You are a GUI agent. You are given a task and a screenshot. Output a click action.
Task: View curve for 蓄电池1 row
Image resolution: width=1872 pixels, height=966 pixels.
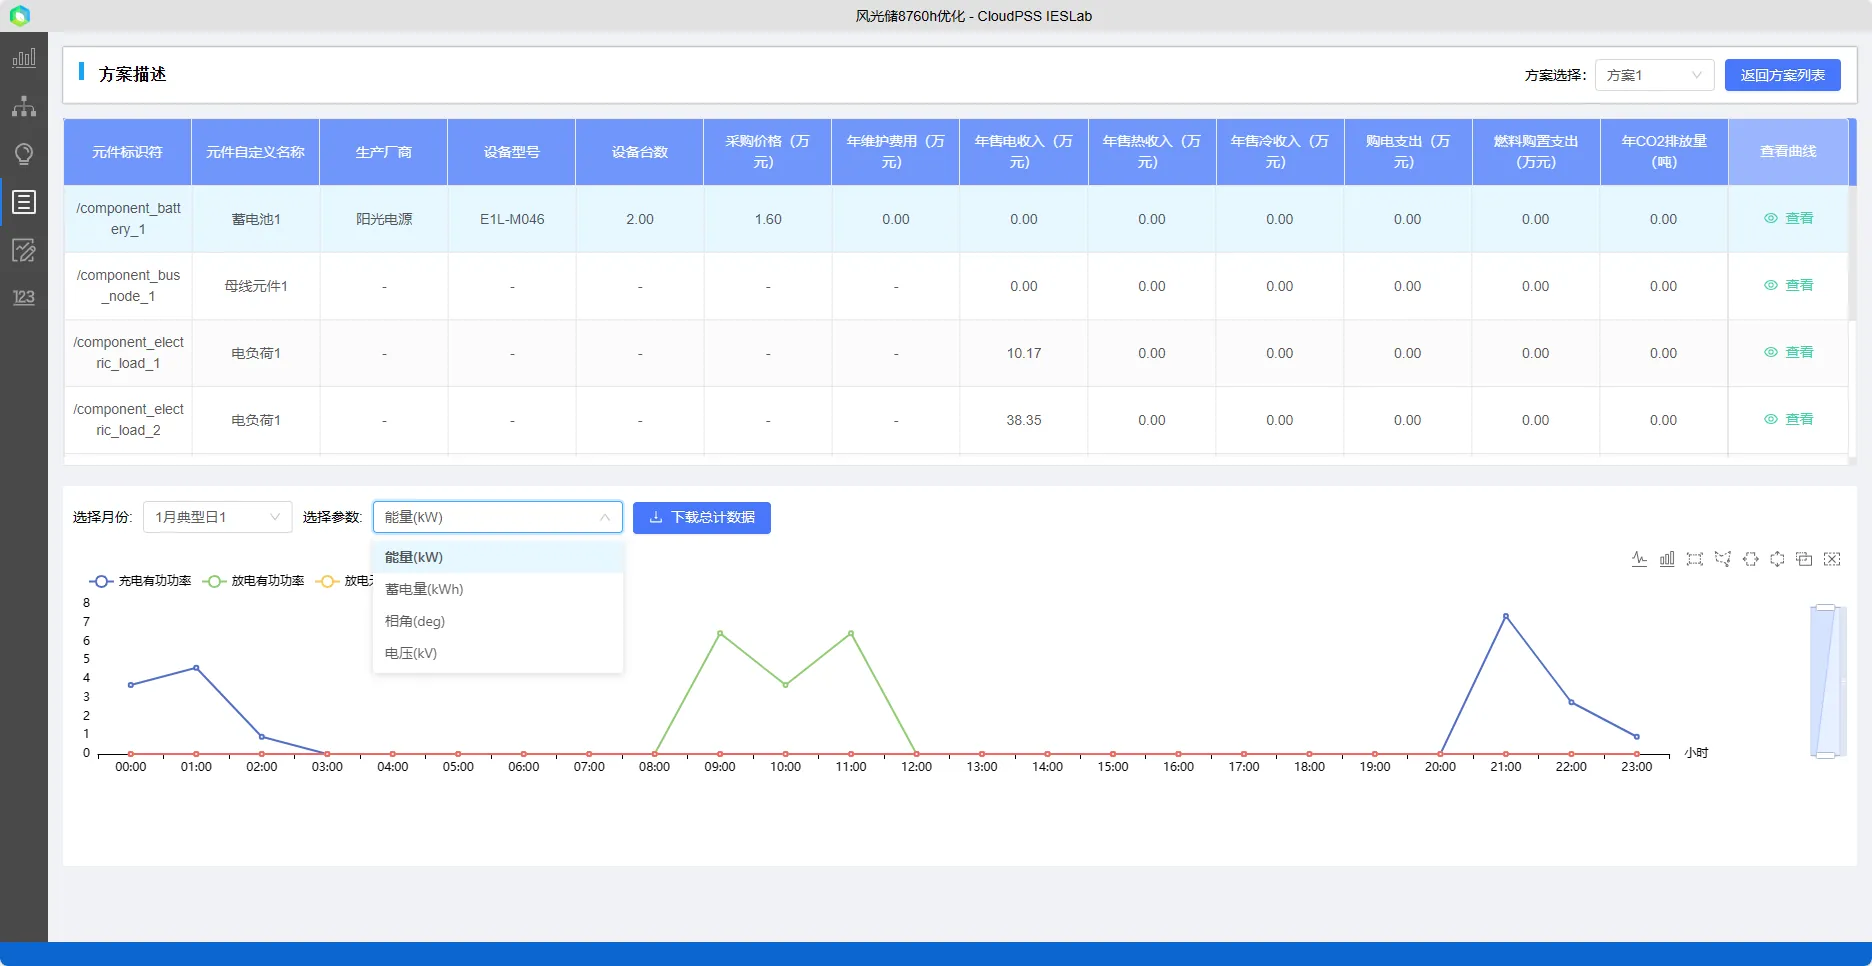1788,218
